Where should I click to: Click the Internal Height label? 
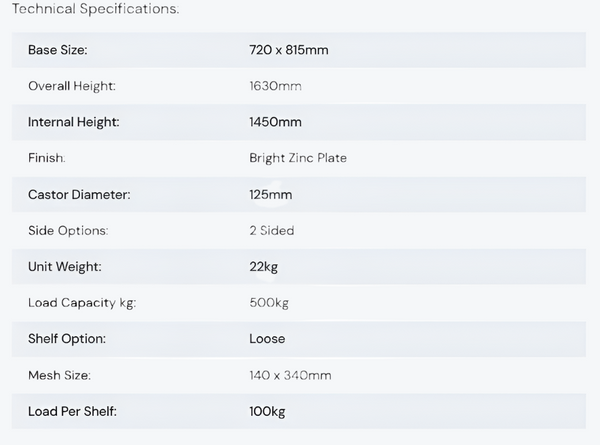(x=74, y=122)
